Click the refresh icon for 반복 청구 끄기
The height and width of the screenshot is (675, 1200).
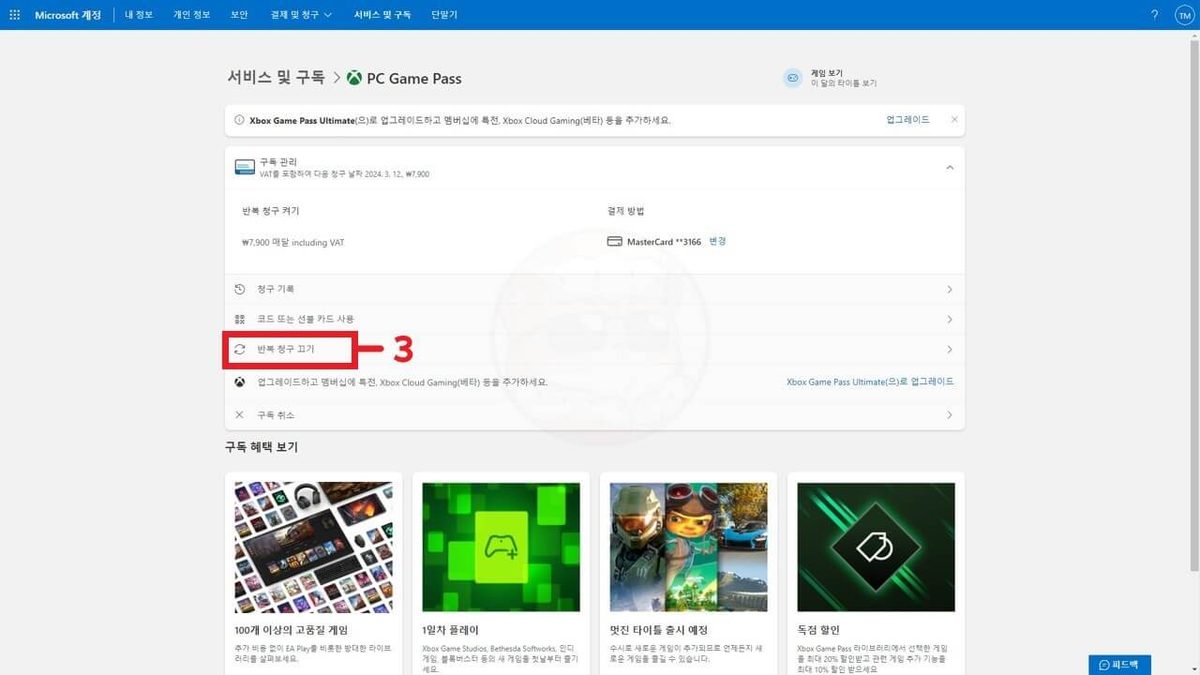[x=240, y=350]
